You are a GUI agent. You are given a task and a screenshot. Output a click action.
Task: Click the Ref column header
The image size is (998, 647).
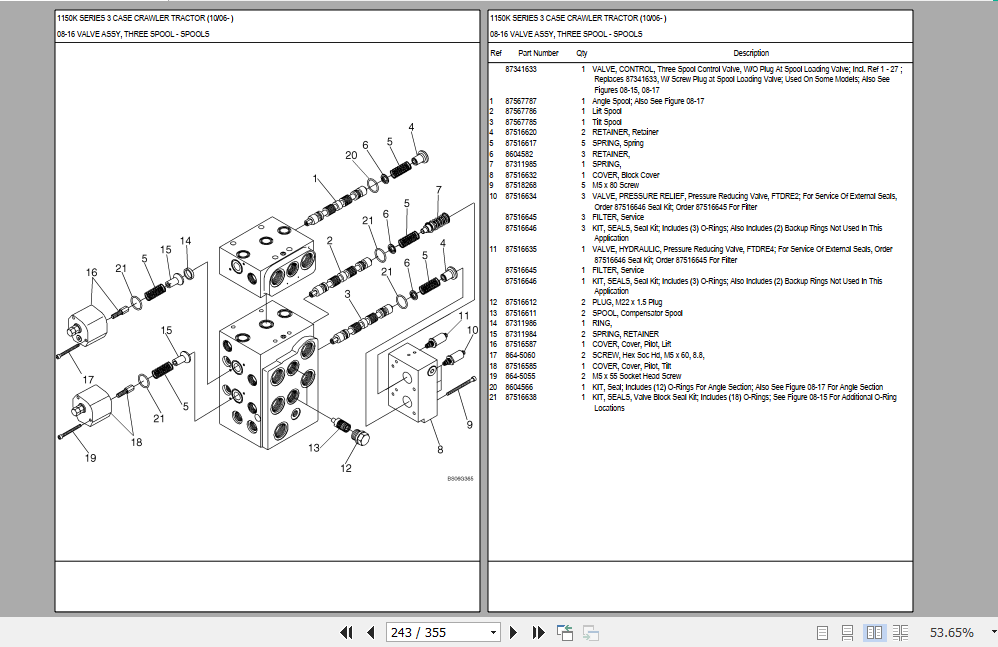[496, 53]
